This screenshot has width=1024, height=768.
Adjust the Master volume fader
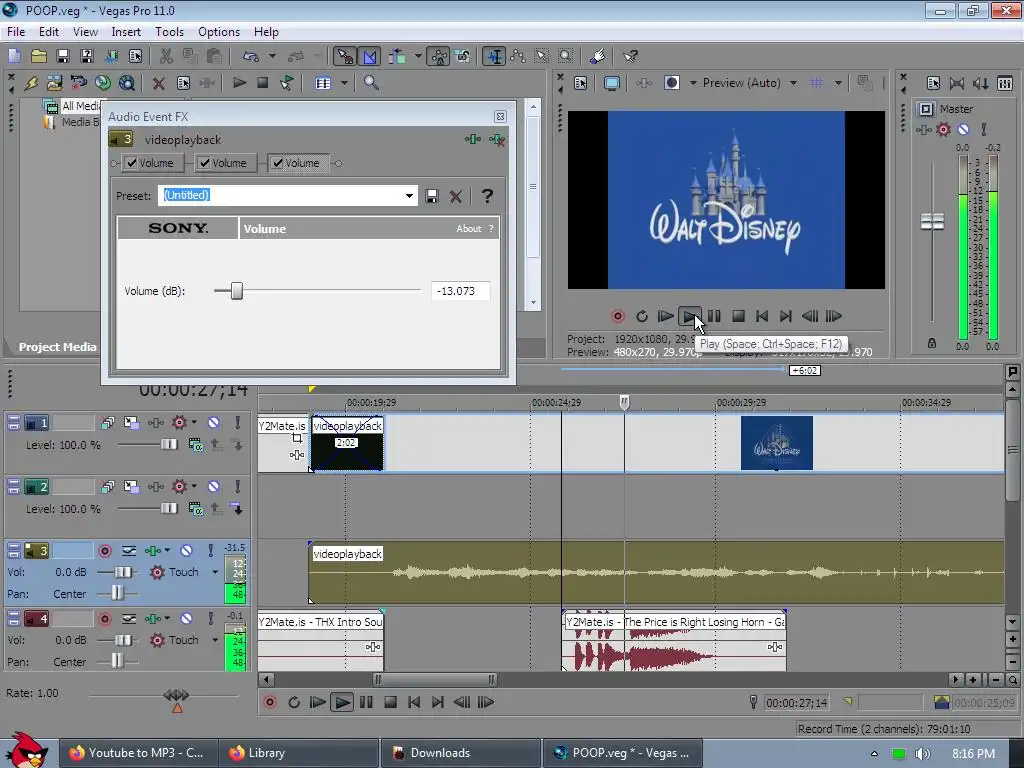tap(932, 221)
